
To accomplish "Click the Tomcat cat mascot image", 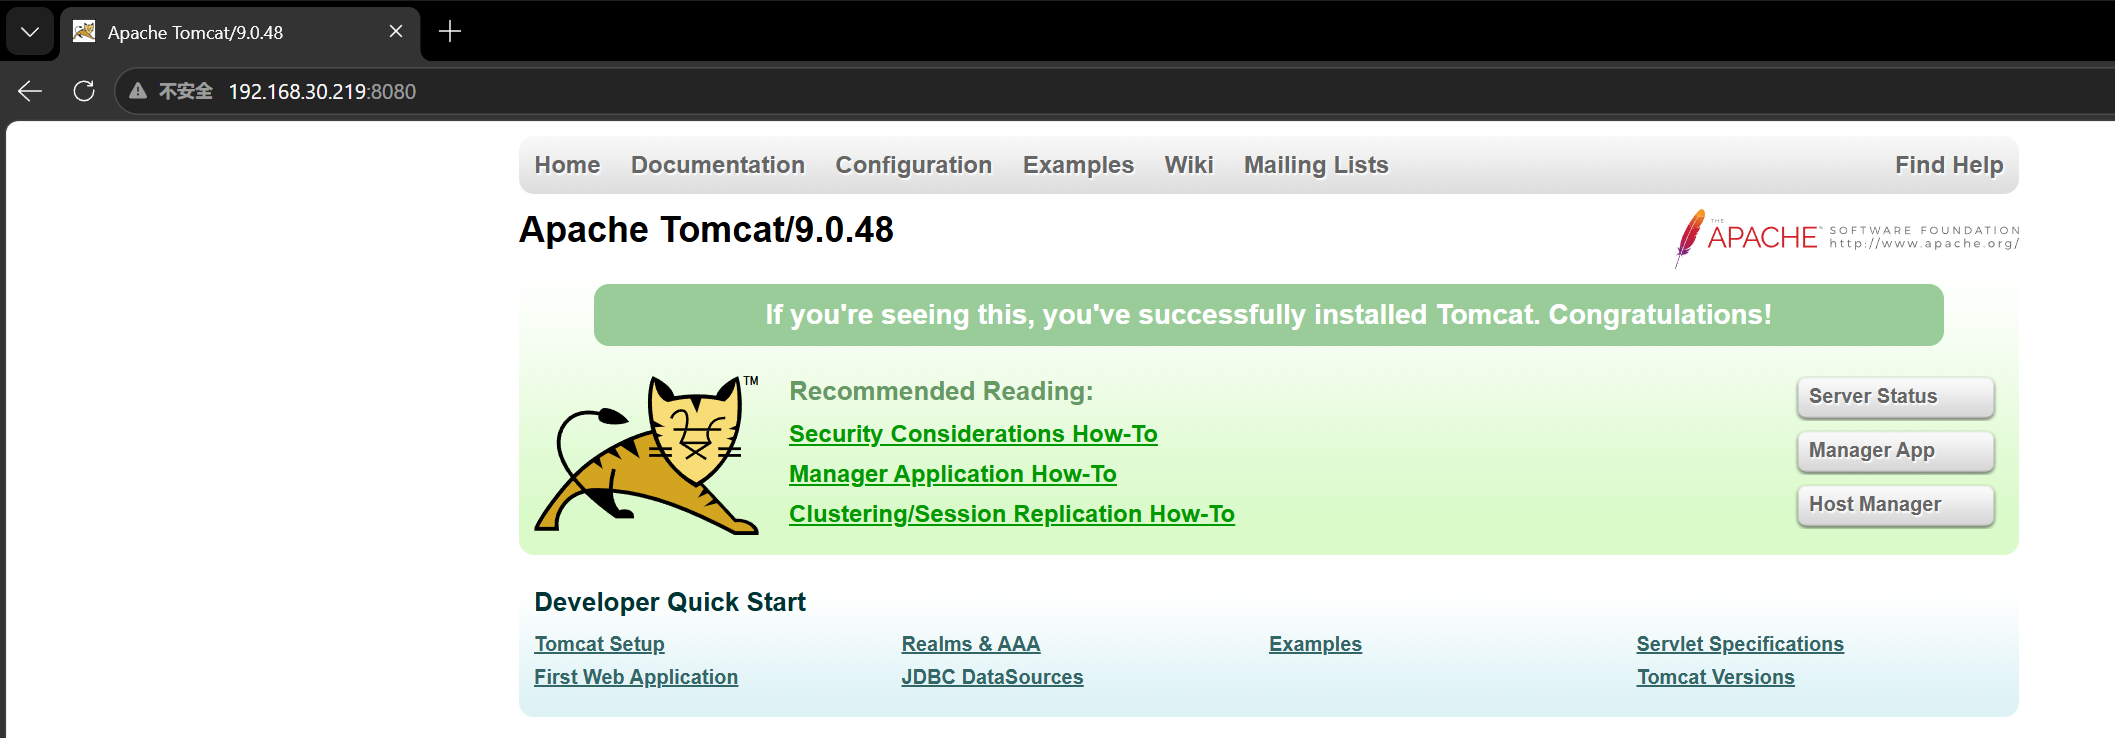I will [648, 455].
